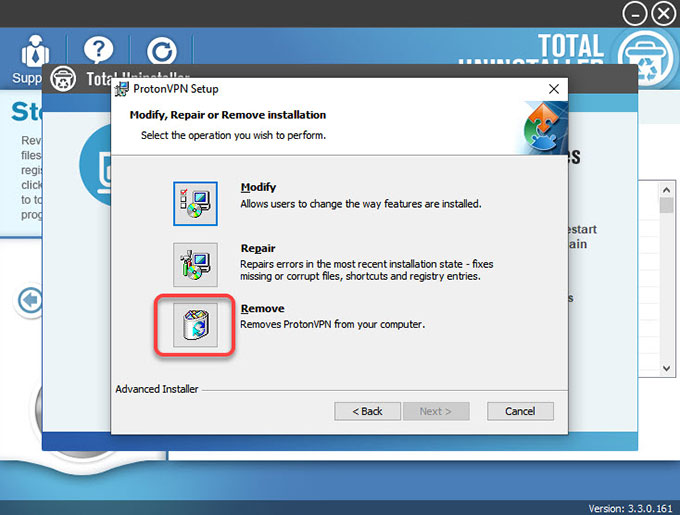Click the inner Total Uninstaller dialog icon
680x515 pixels.
pos(63,79)
